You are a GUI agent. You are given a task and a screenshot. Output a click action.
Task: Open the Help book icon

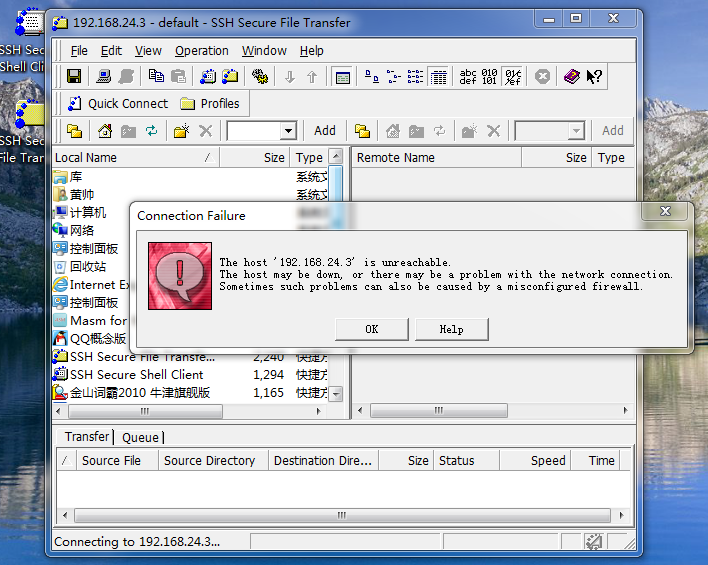(x=572, y=76)
